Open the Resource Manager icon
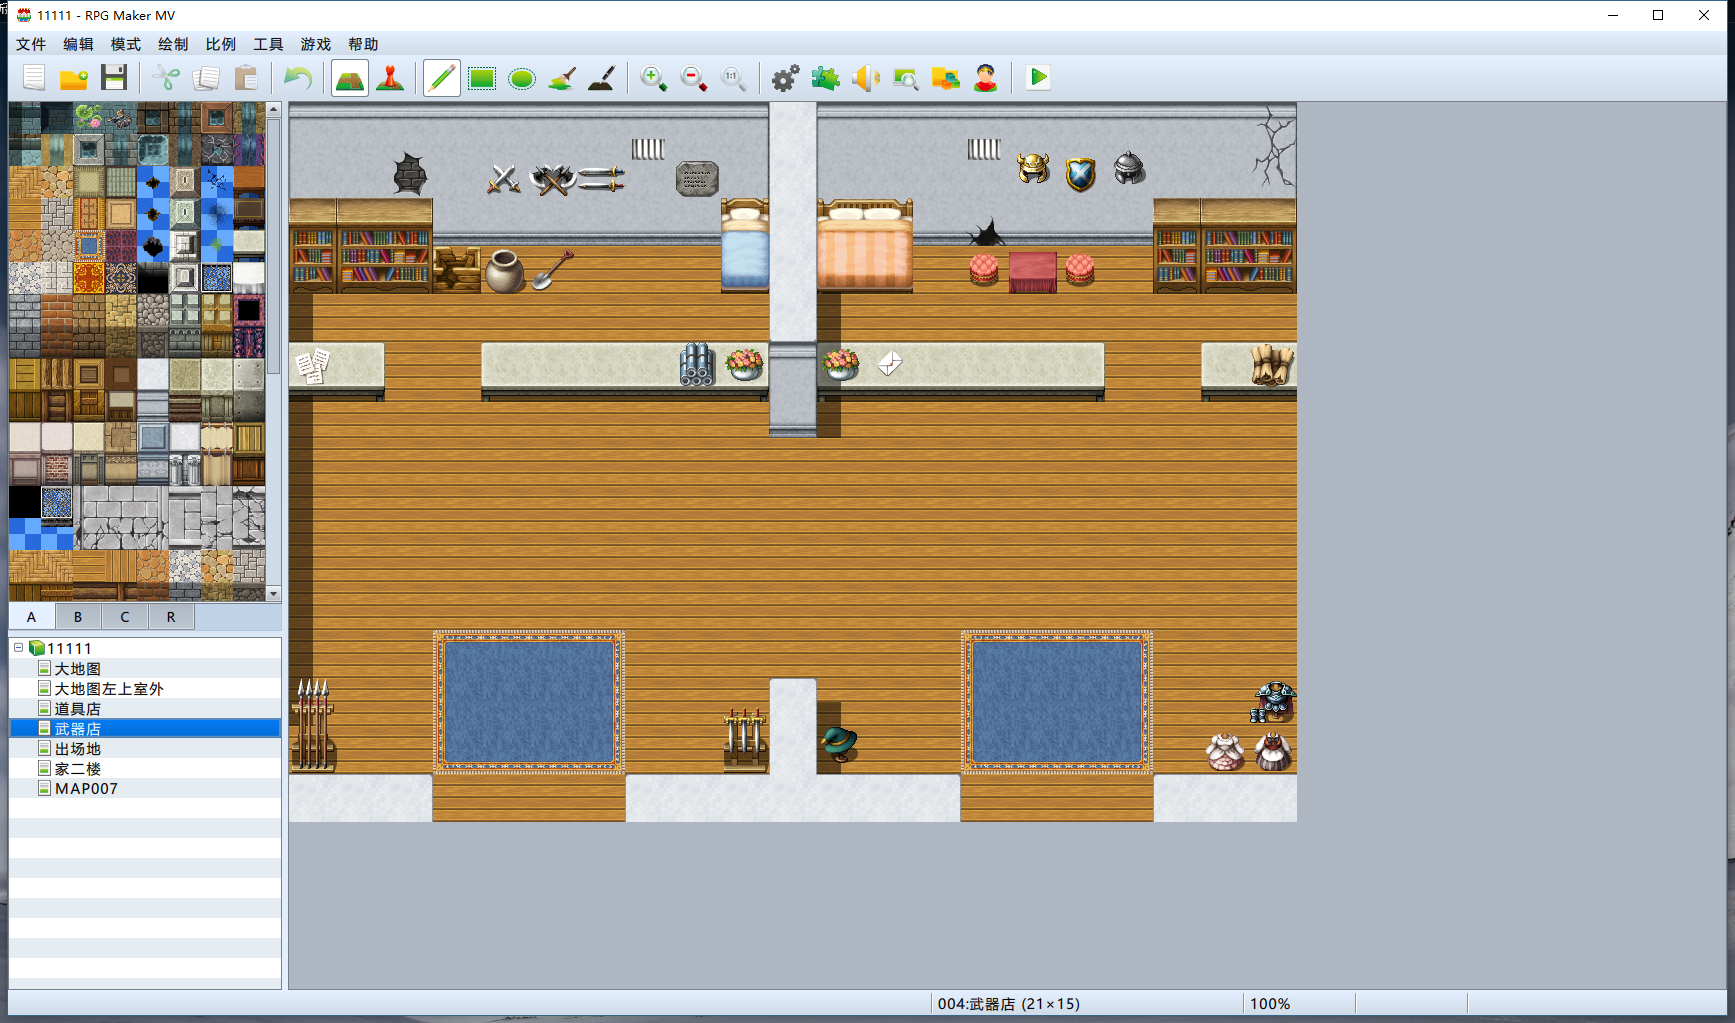1735x1023 pixels. click(946, 78)
